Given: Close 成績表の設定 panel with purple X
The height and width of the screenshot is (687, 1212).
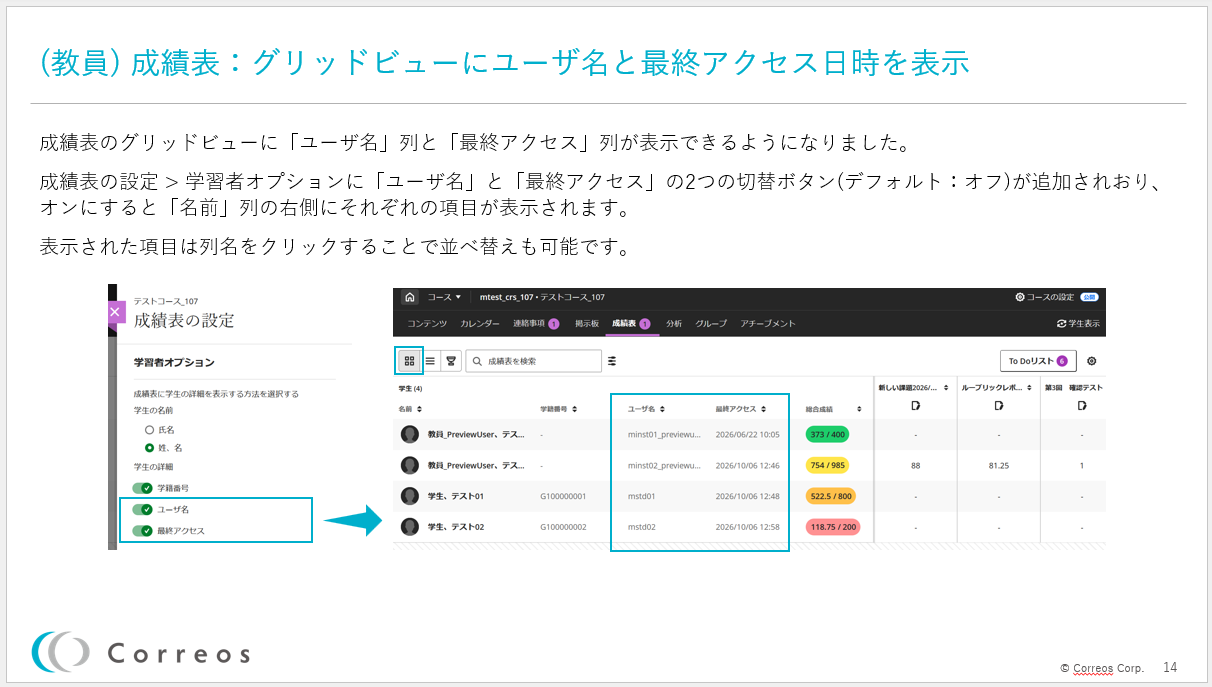Looking at the screenshot, I should [114, 312].
